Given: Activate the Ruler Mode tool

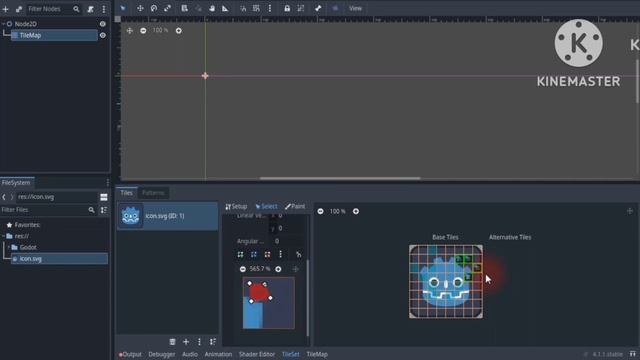Looking at the screenshot, I should [x=225, y=8].
